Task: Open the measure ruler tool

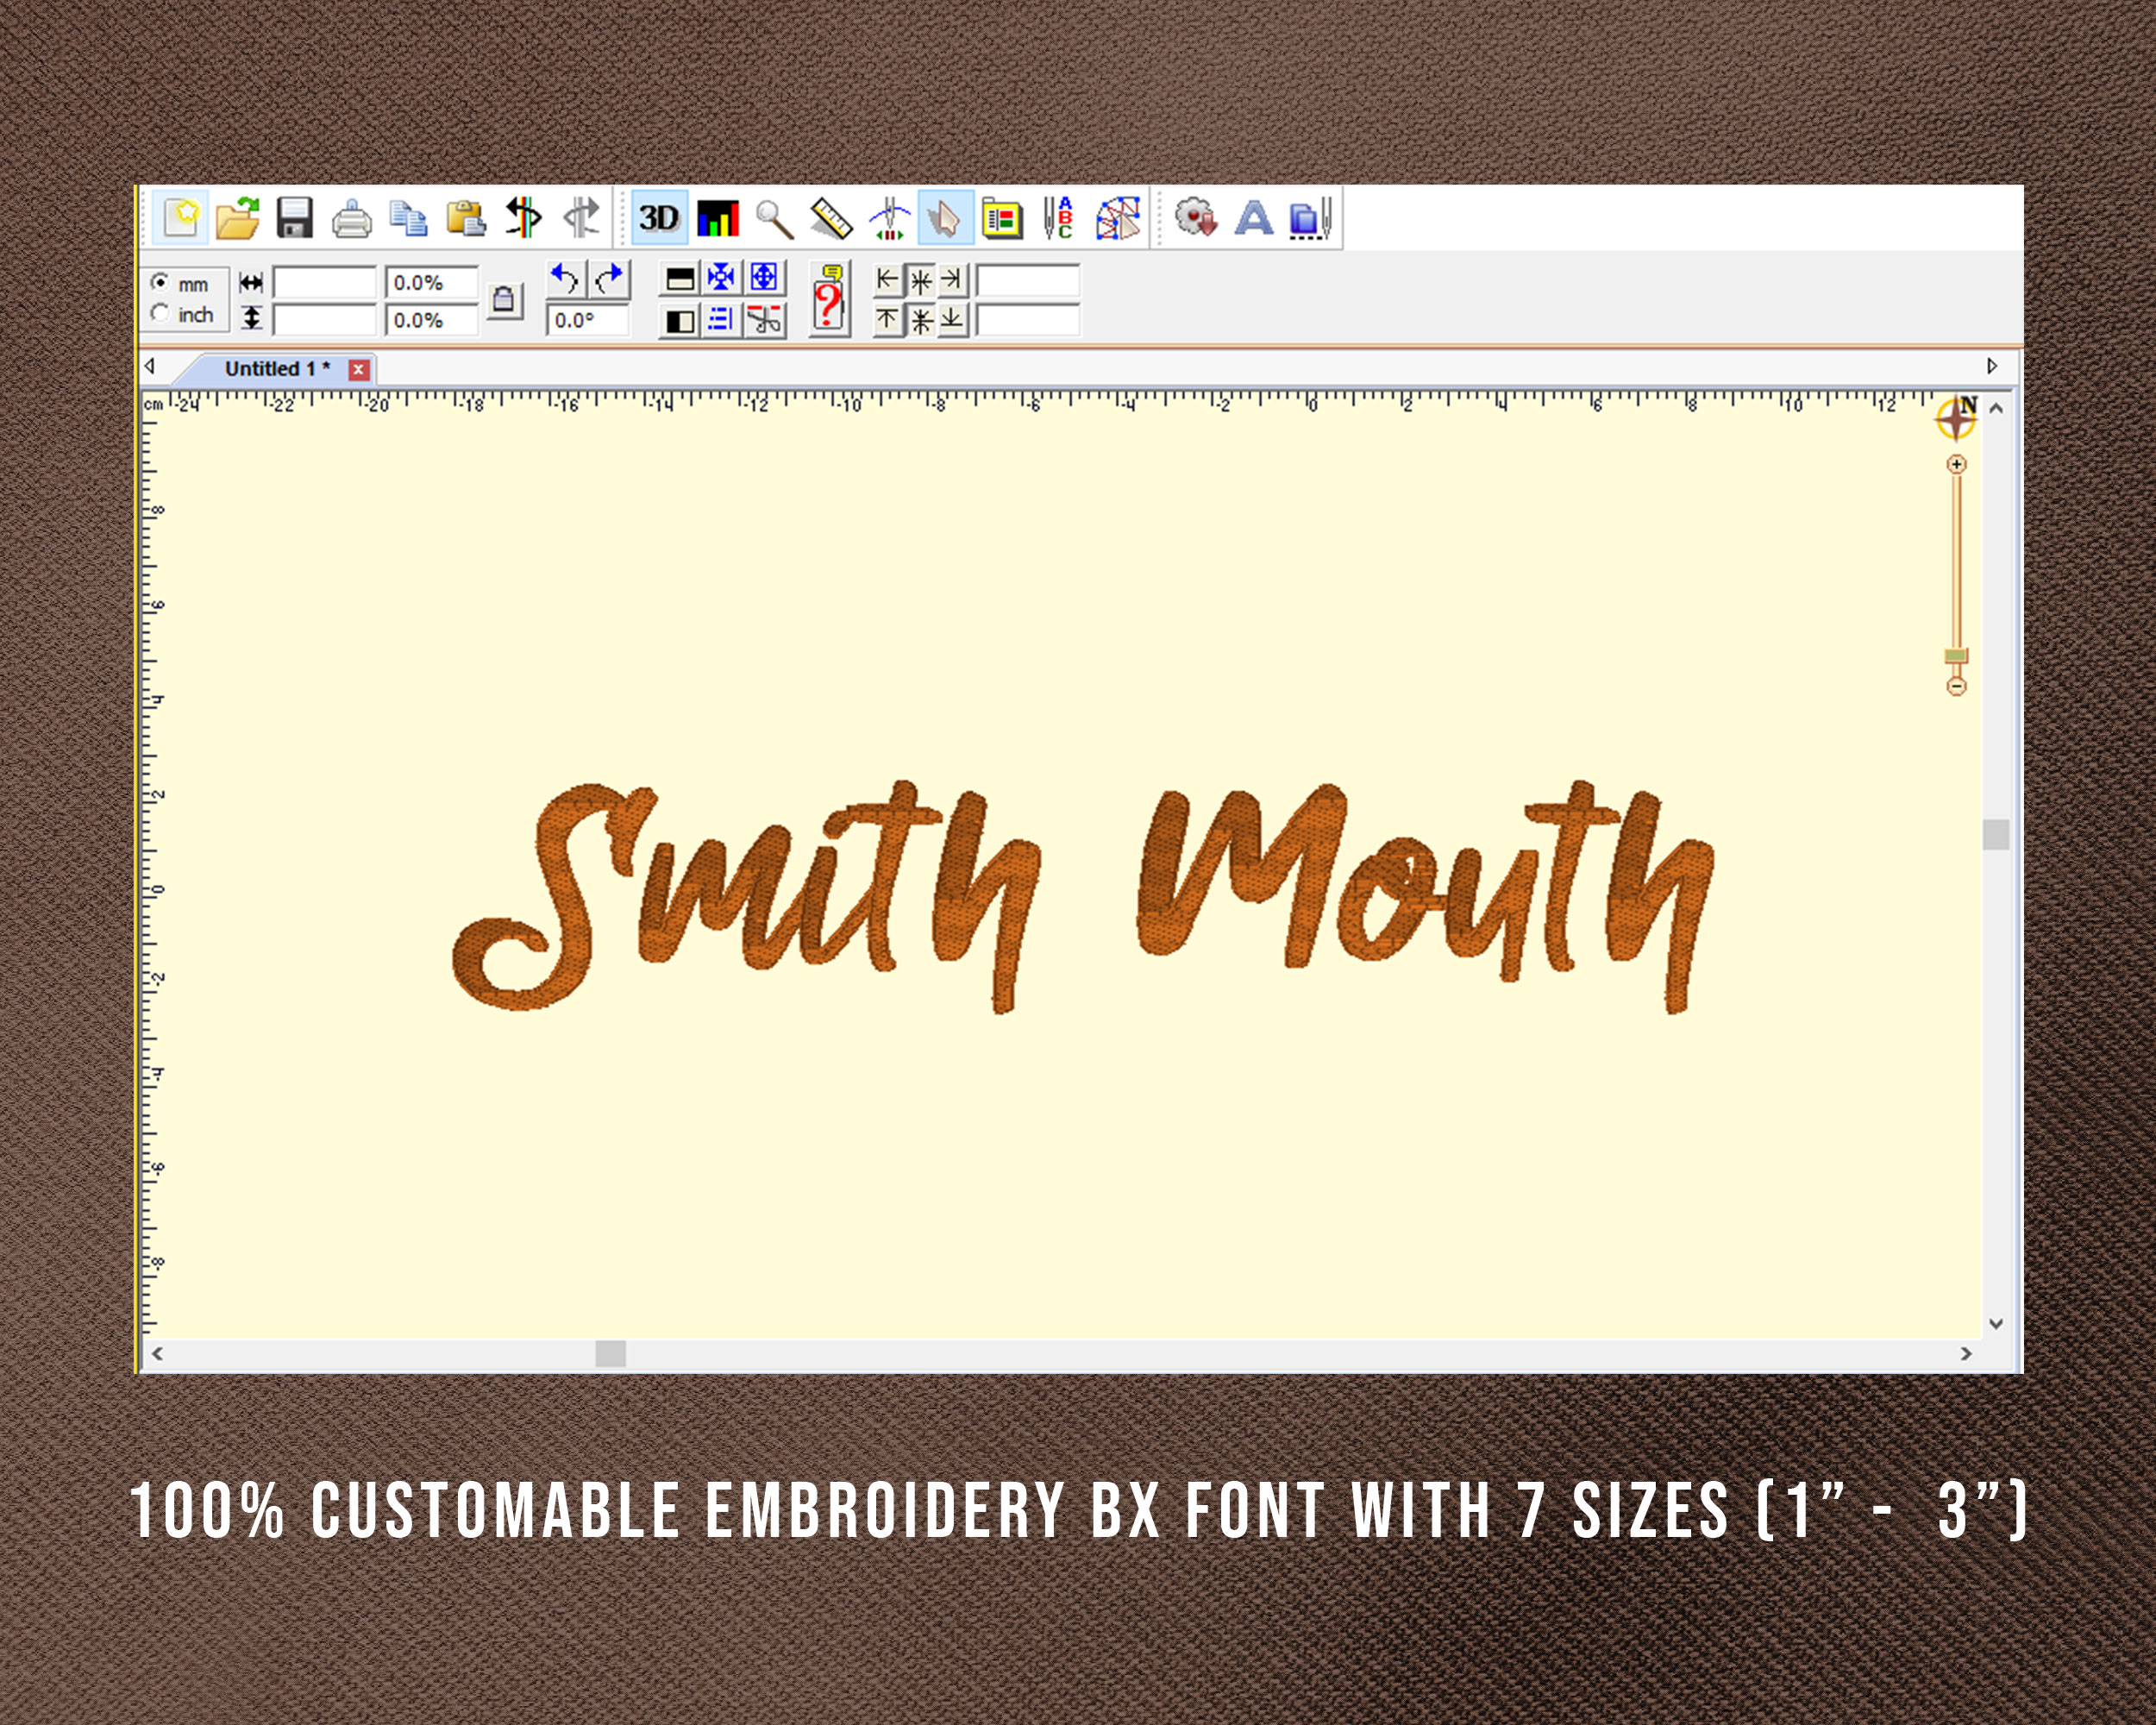Action: 832,217
